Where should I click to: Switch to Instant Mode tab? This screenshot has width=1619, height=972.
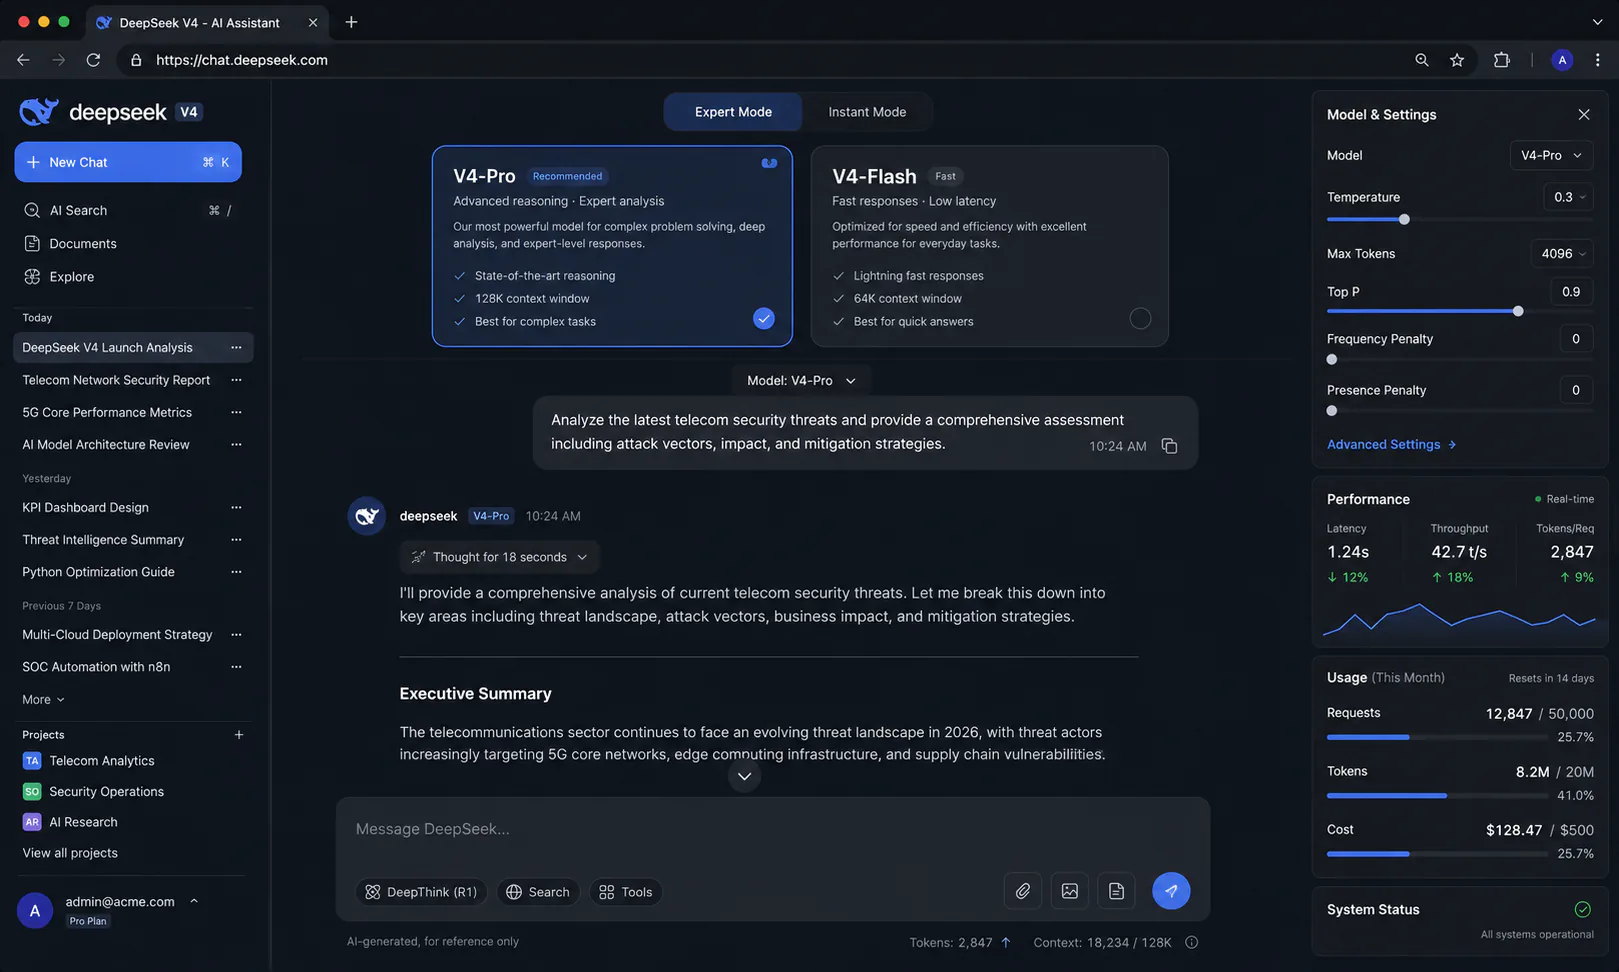(867, 112)
